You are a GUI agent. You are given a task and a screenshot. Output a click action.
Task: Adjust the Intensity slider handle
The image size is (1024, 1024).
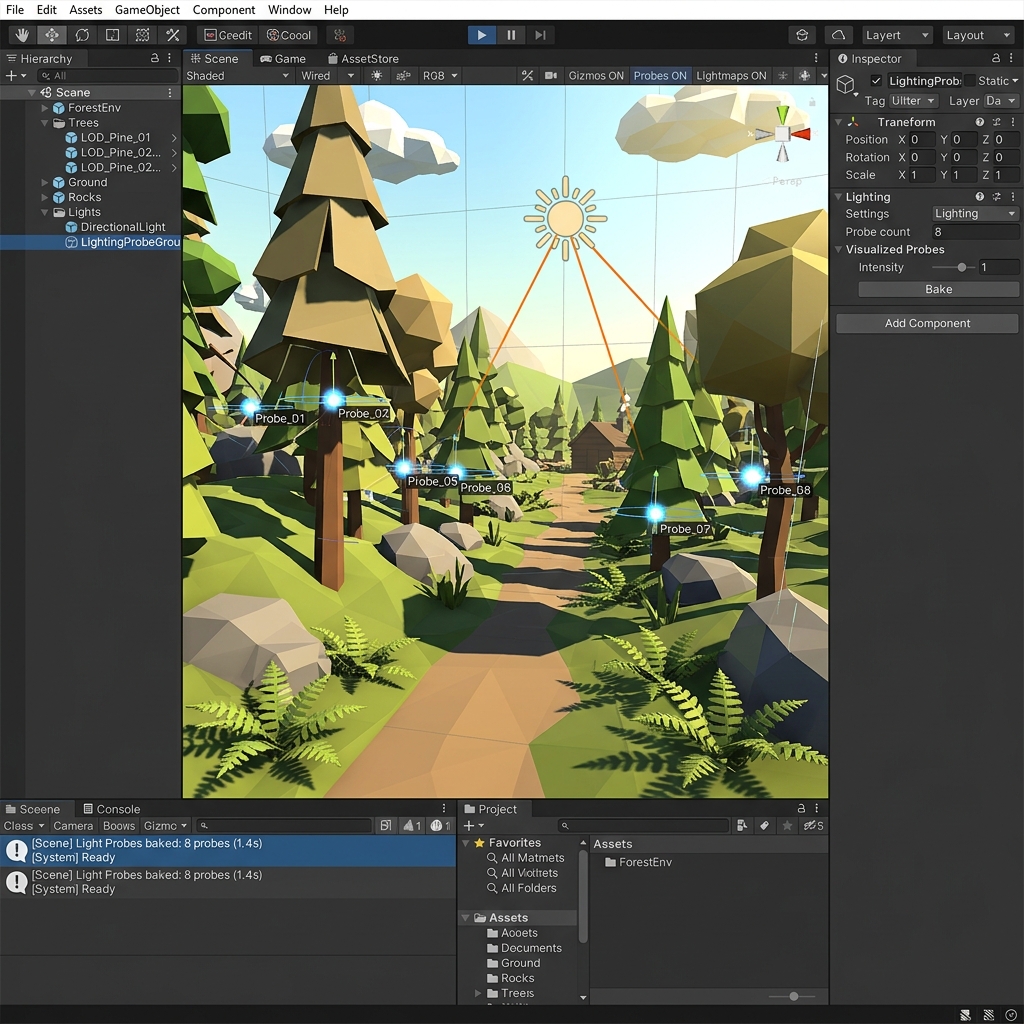961,267
